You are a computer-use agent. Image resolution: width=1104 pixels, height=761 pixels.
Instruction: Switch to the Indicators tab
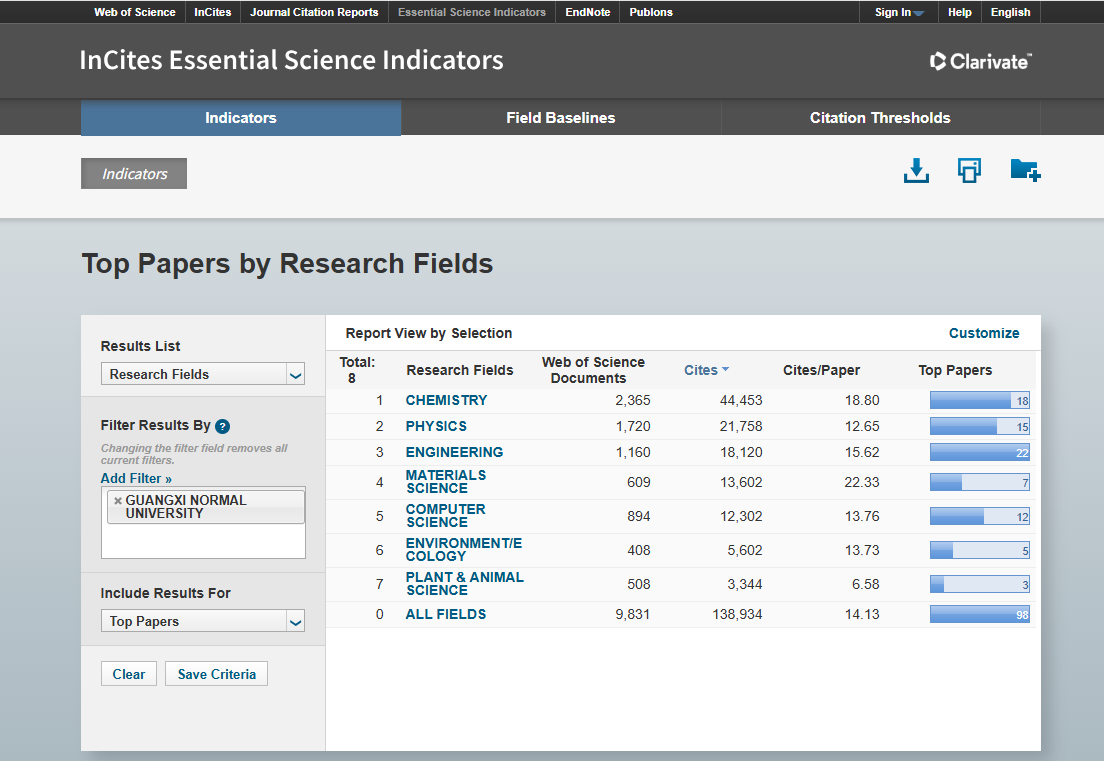(241, 118)
